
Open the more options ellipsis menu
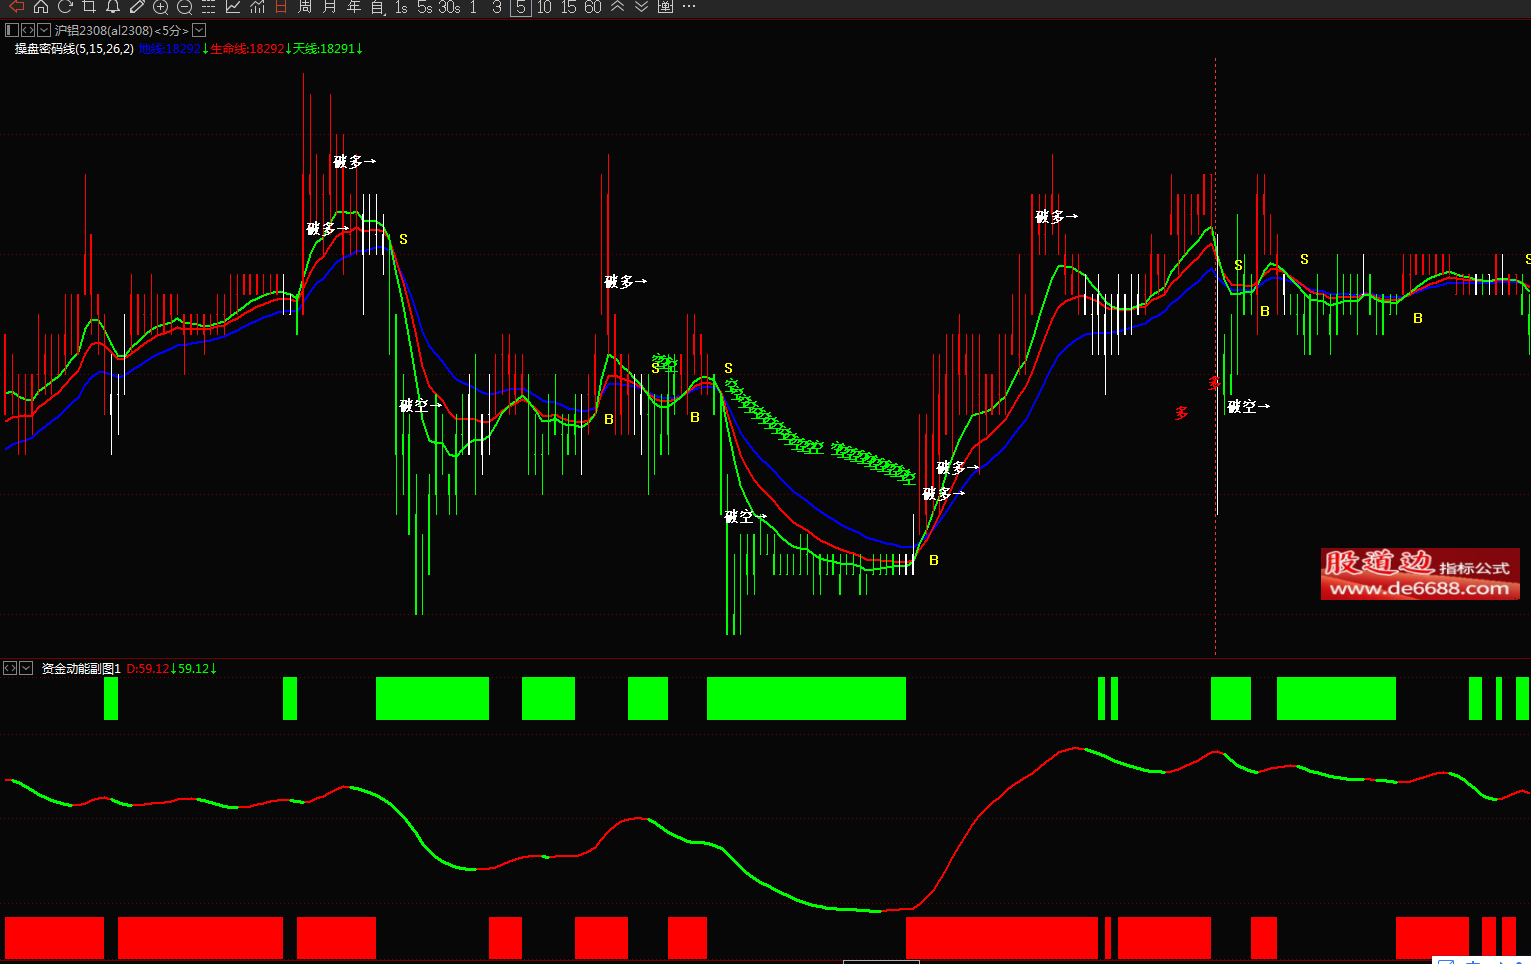click(688, 7)
